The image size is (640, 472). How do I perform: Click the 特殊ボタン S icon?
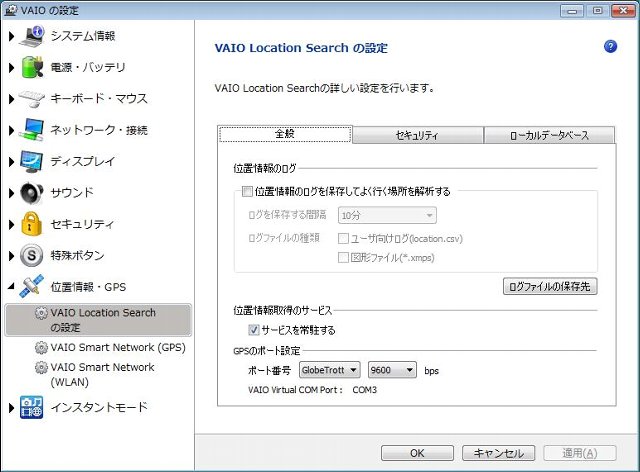[x=31, y=255]
